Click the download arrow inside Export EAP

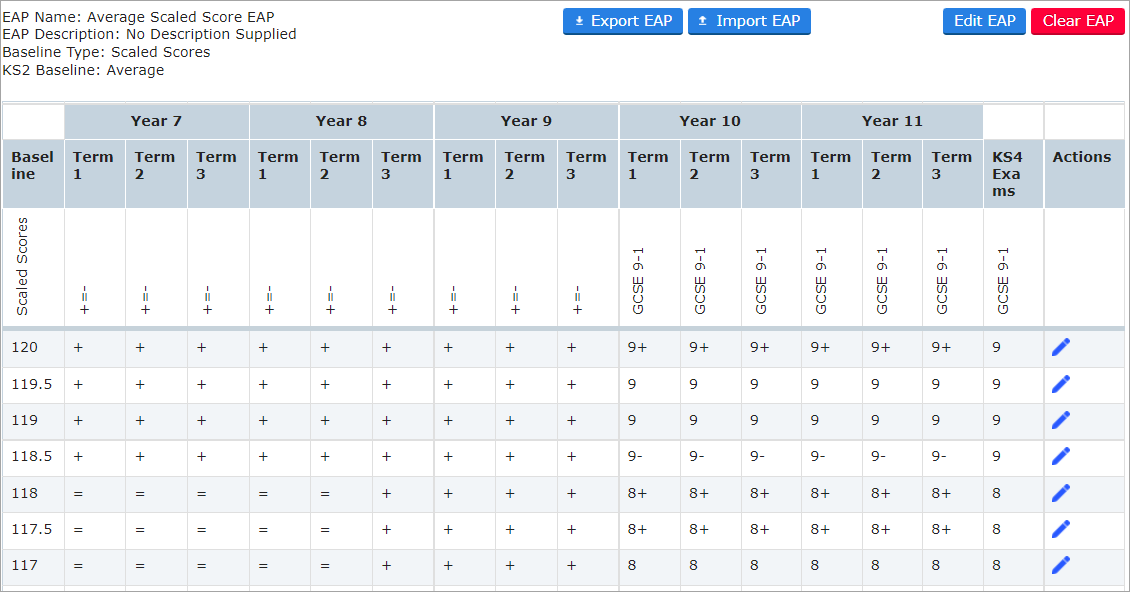tap(582, 20)
